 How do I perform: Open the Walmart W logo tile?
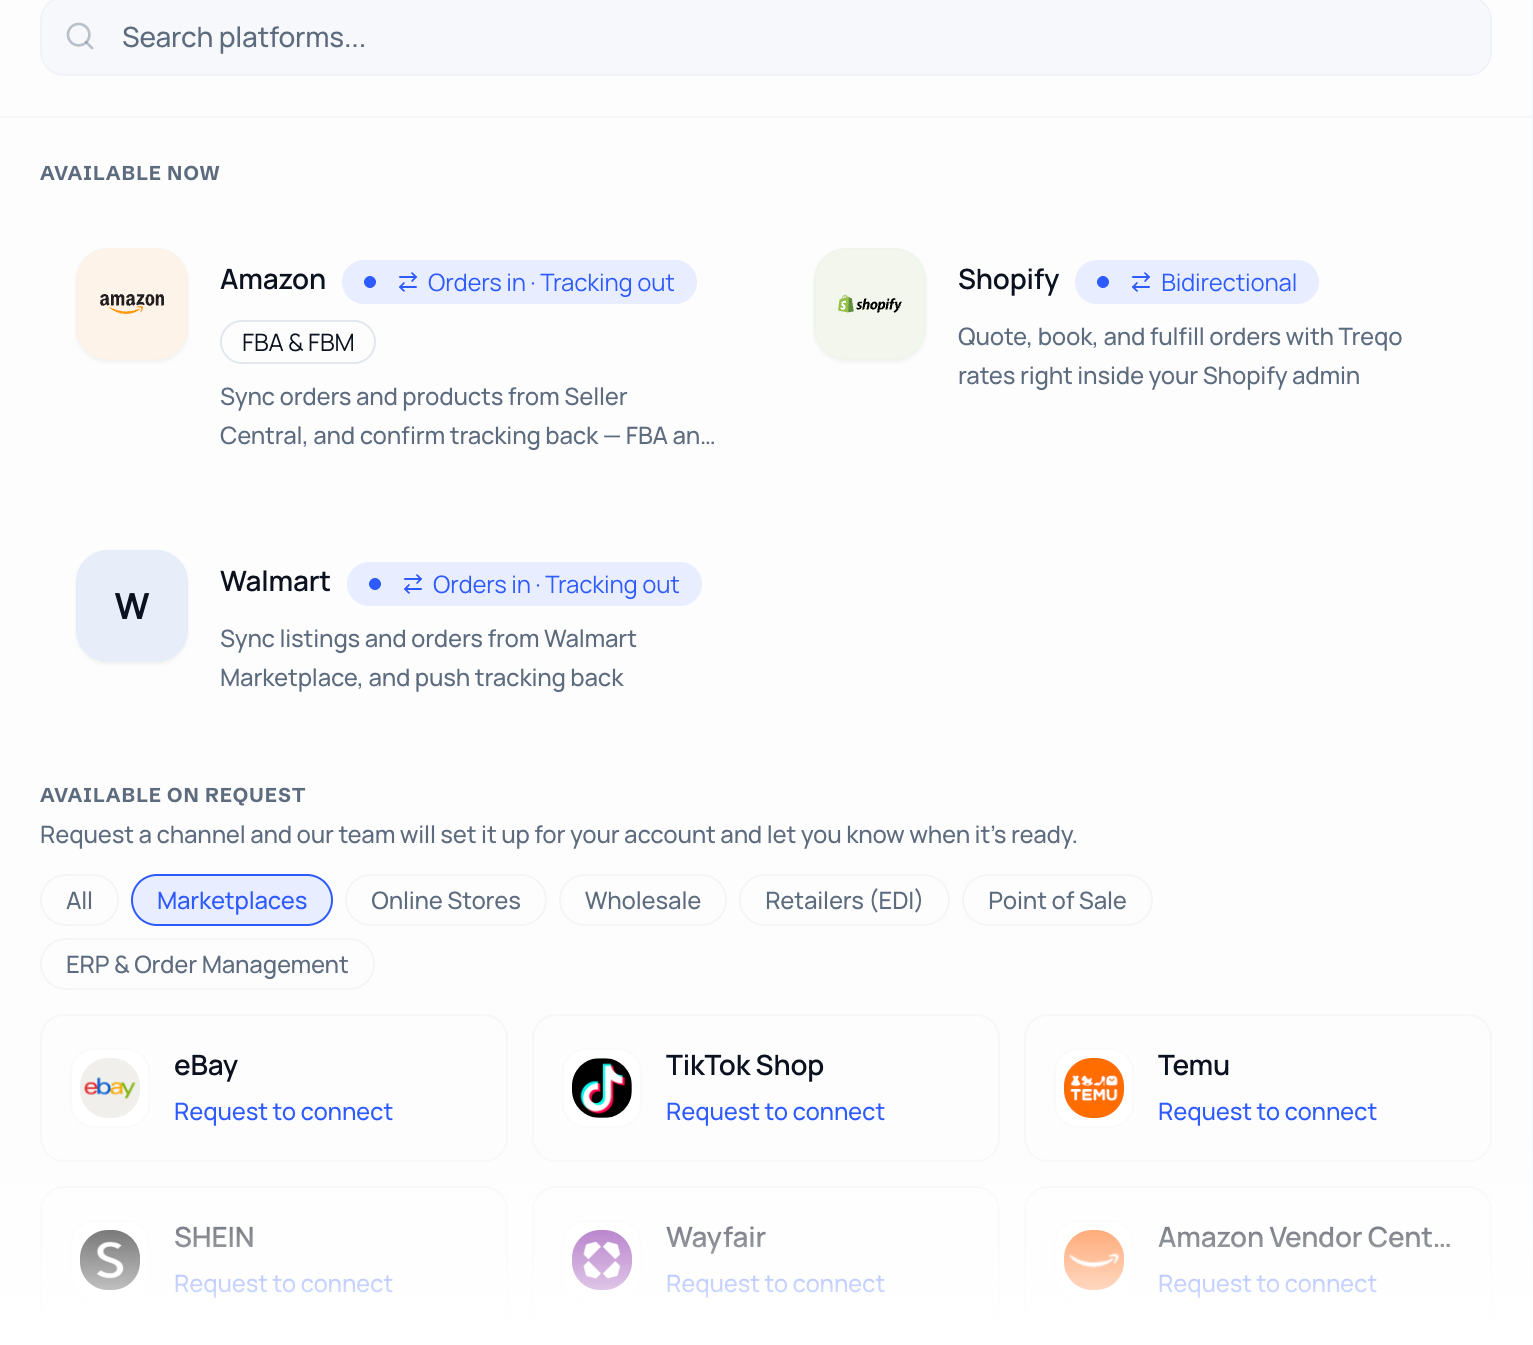tap(132, 606)
